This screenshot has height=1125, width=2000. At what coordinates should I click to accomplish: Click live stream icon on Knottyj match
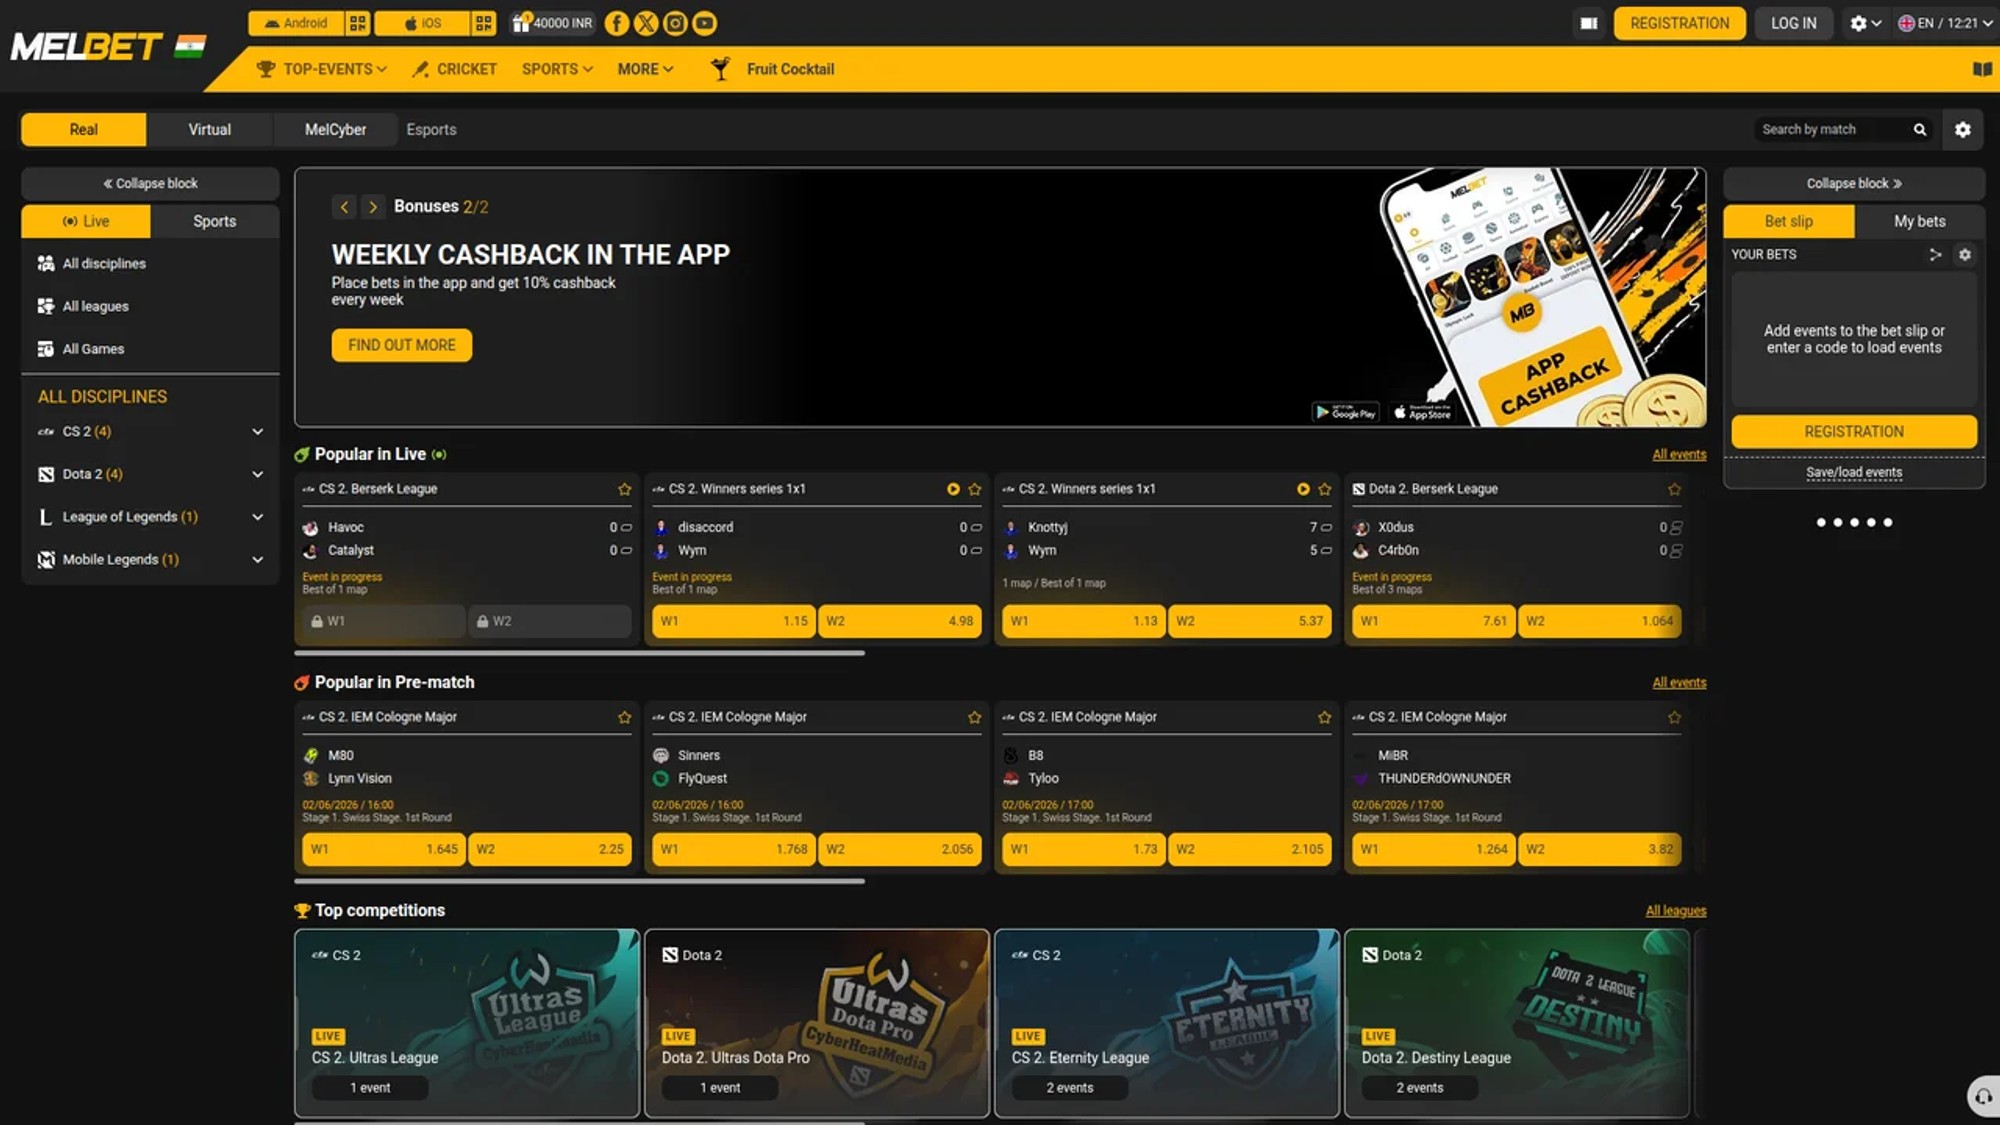(x=1303, y=489)
